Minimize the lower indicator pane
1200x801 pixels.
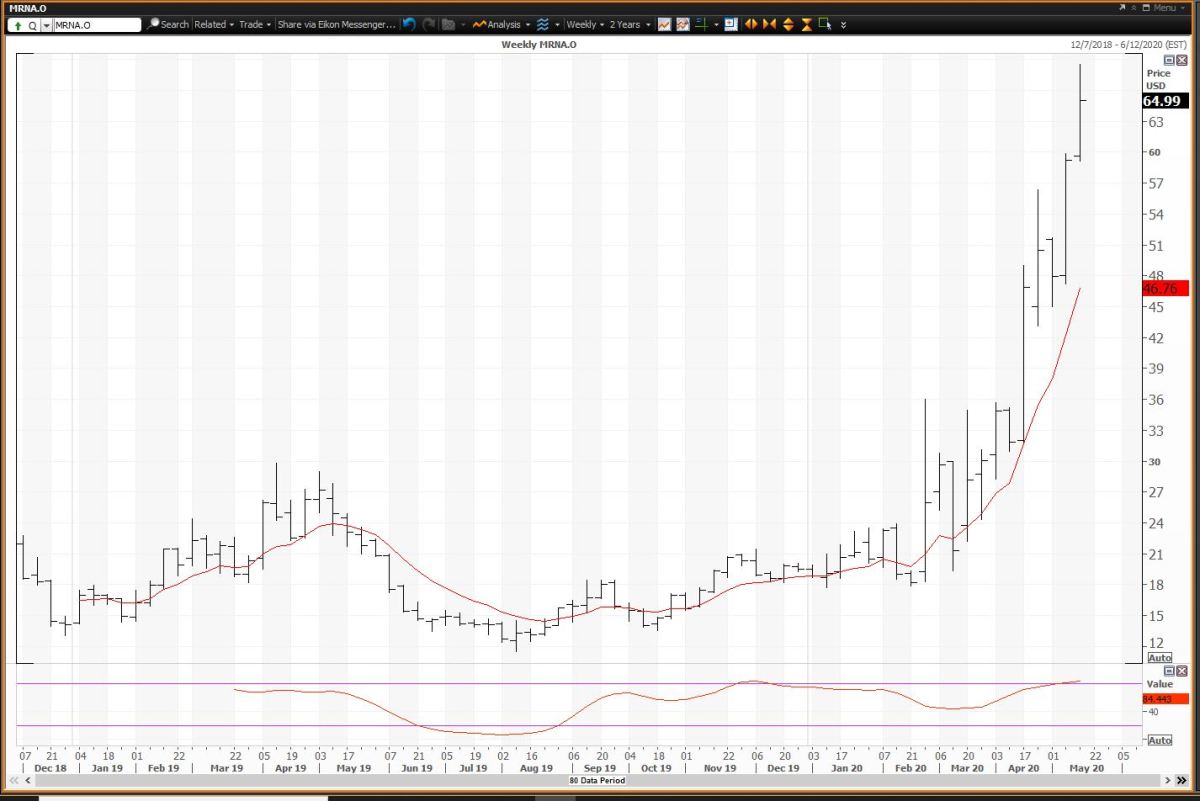point(1169,671)
